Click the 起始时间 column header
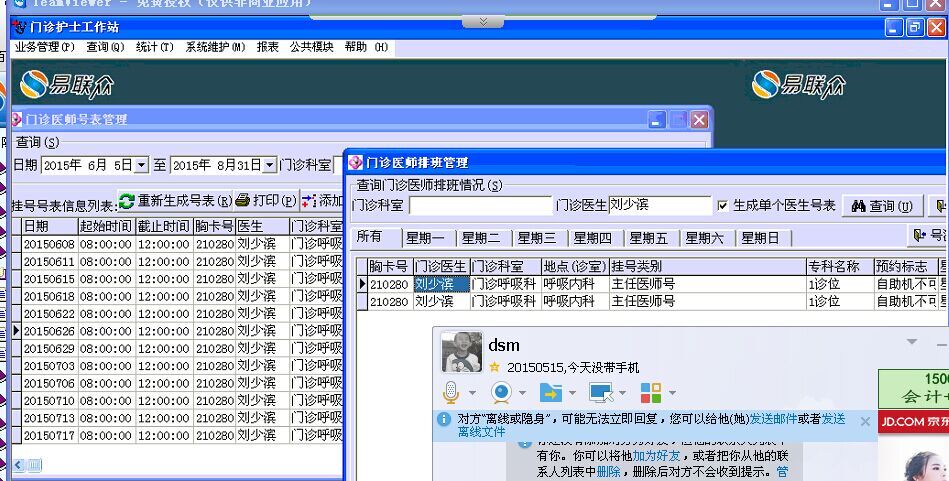Screen dimensions: 949x481 click(107, 227)
